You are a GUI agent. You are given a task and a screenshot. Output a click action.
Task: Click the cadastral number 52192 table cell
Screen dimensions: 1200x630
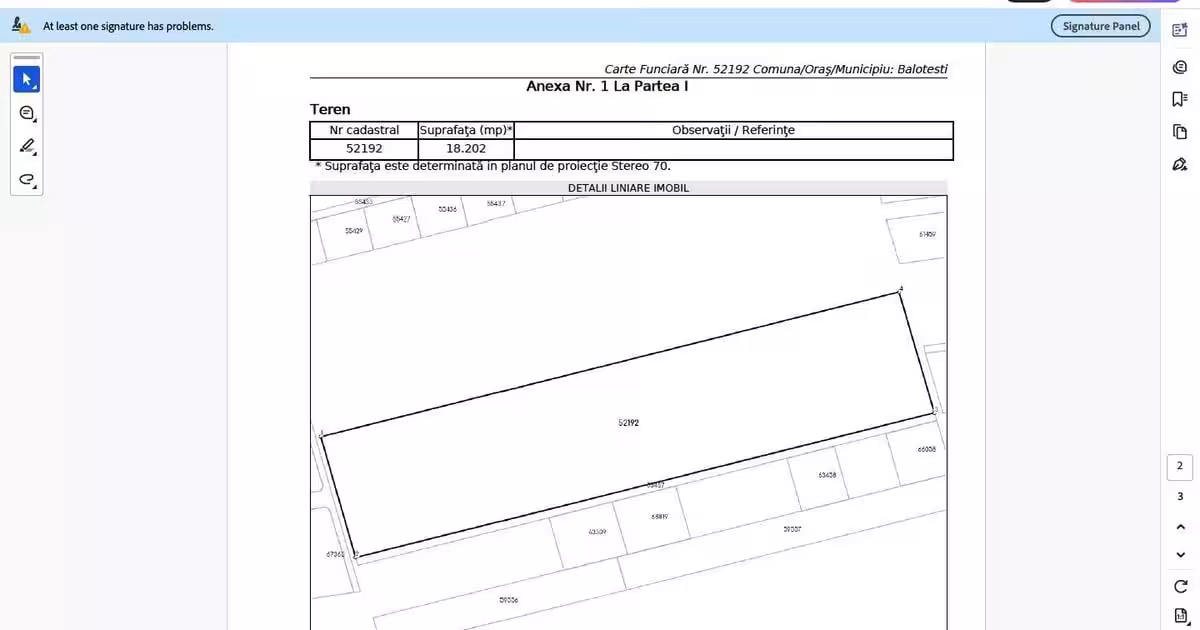pos(364,149)
